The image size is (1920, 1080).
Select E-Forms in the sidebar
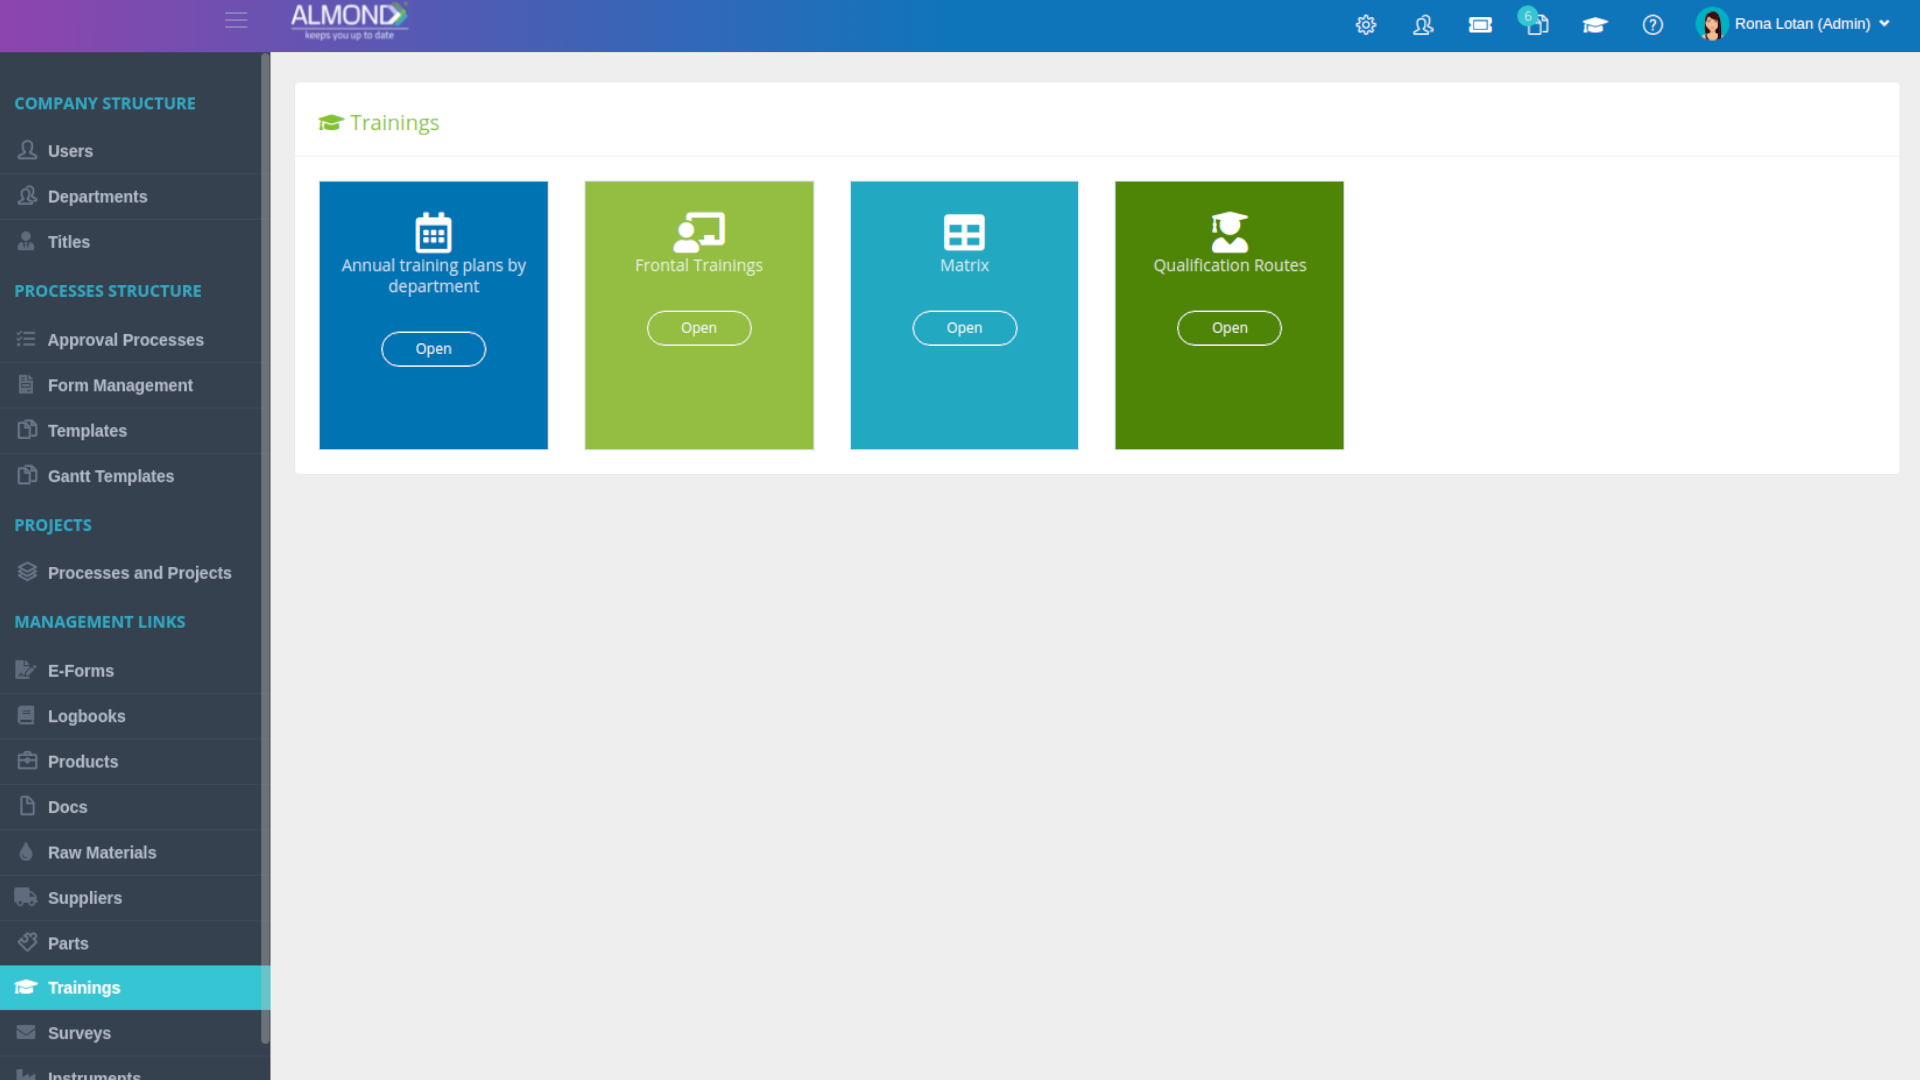[130, 671]
